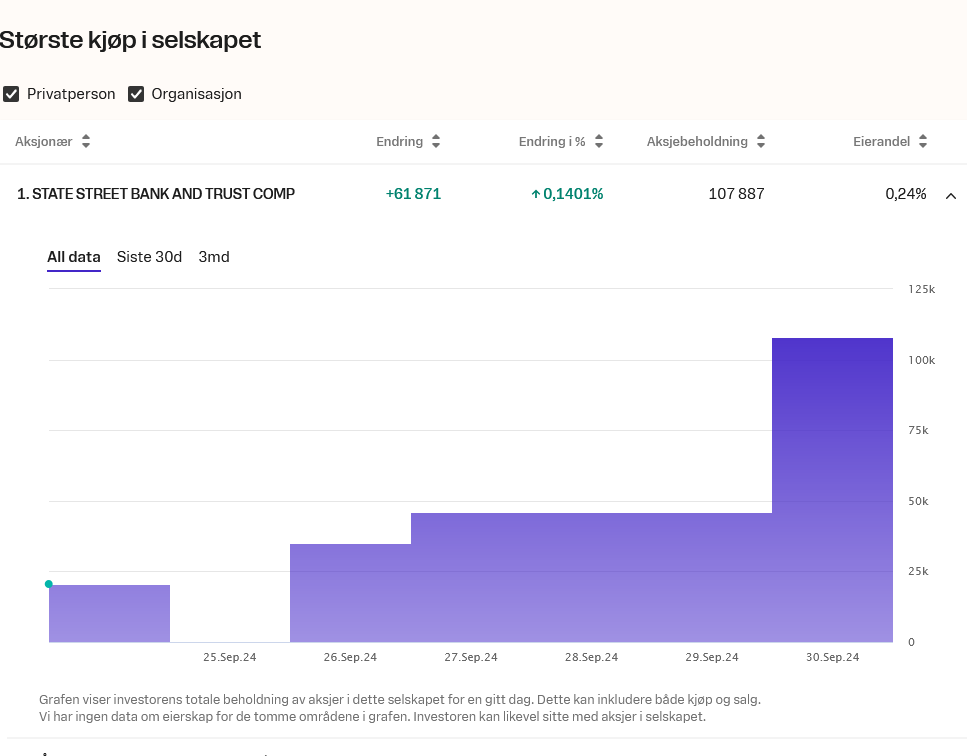Sort by Aksjebeholdning column arrows
967x756 pixels.
[761, 141]
